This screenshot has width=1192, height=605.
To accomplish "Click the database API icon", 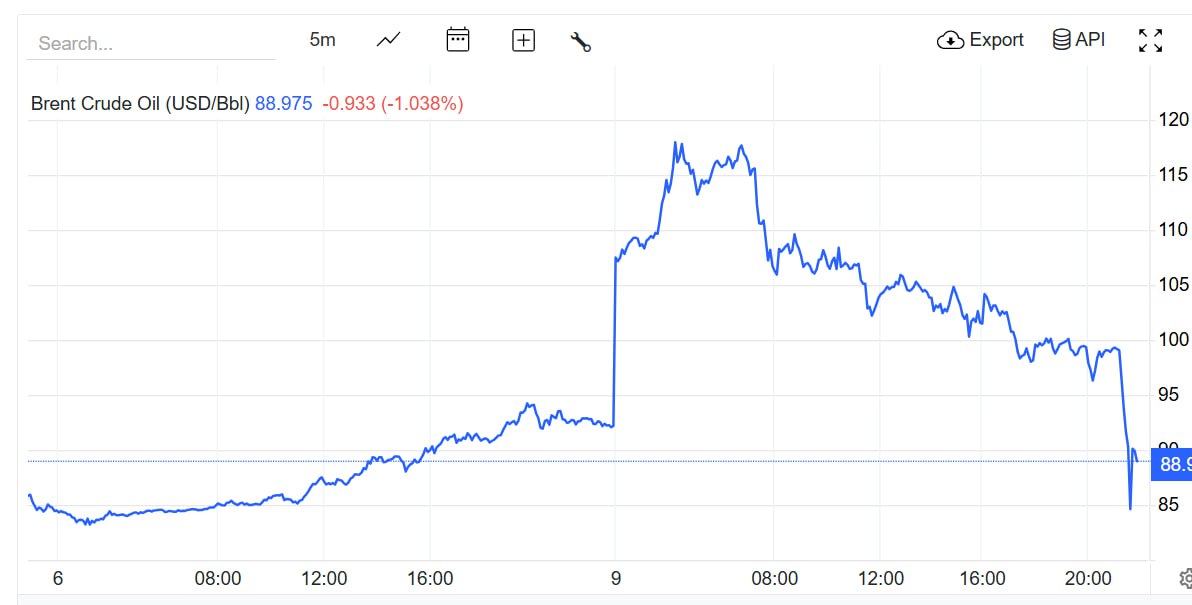I will (x=1061, y=40).
